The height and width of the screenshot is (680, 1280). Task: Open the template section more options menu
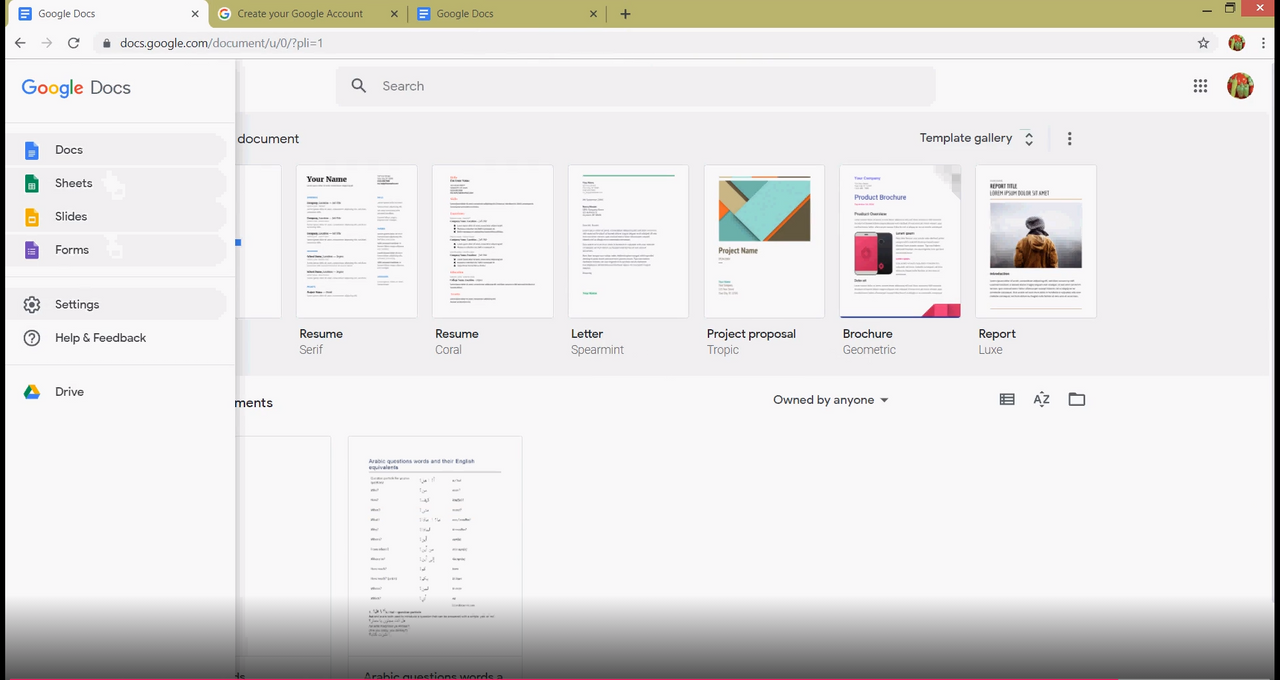(x=1069, y=139)
